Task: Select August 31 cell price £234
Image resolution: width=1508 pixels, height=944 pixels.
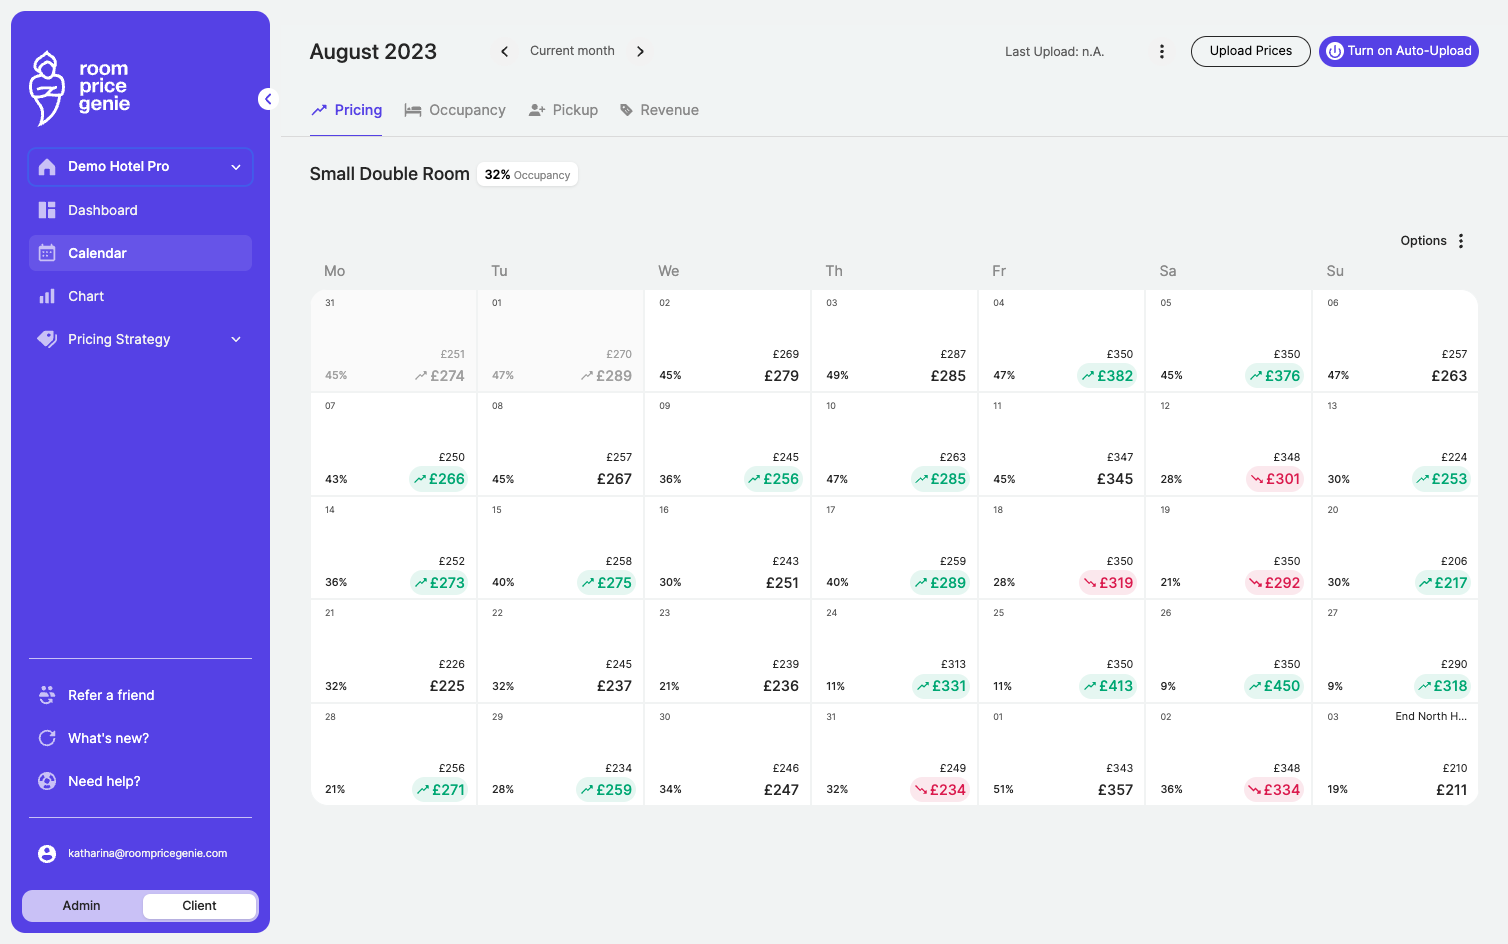Action: [940, 790]
